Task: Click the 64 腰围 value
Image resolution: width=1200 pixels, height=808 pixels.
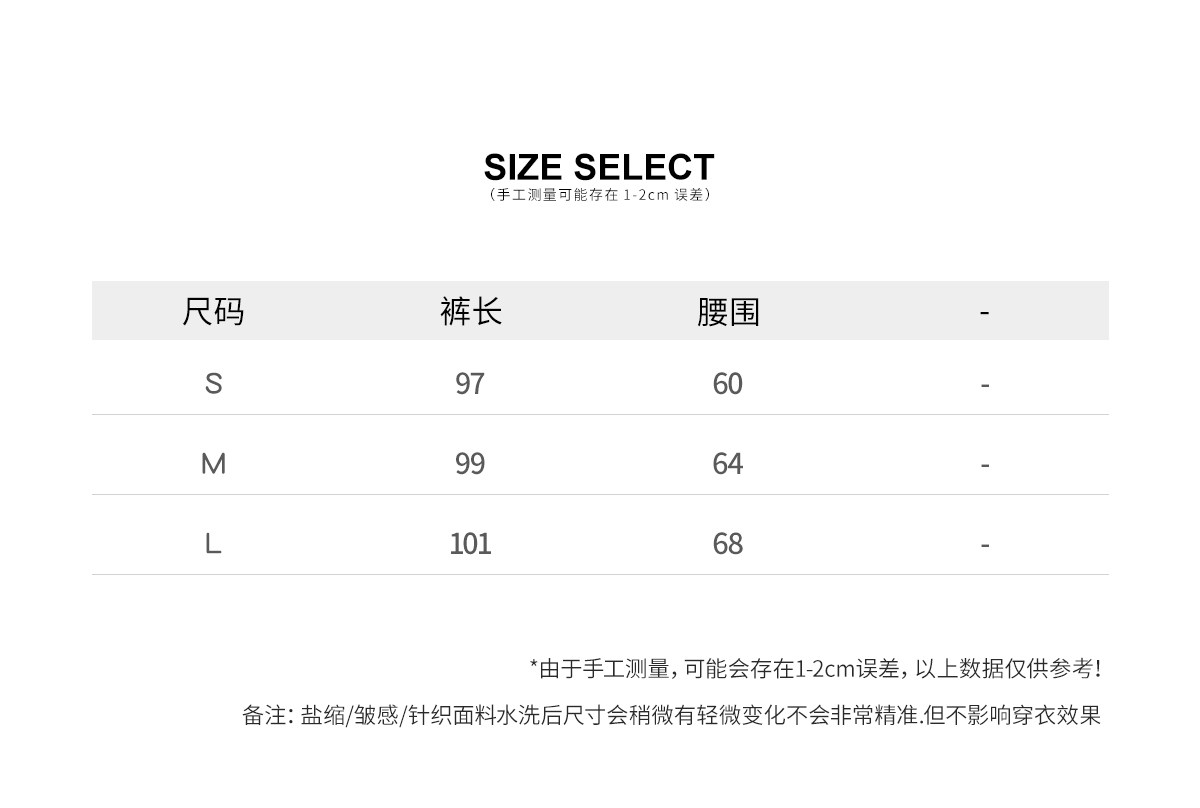Action: click(728, 463)
